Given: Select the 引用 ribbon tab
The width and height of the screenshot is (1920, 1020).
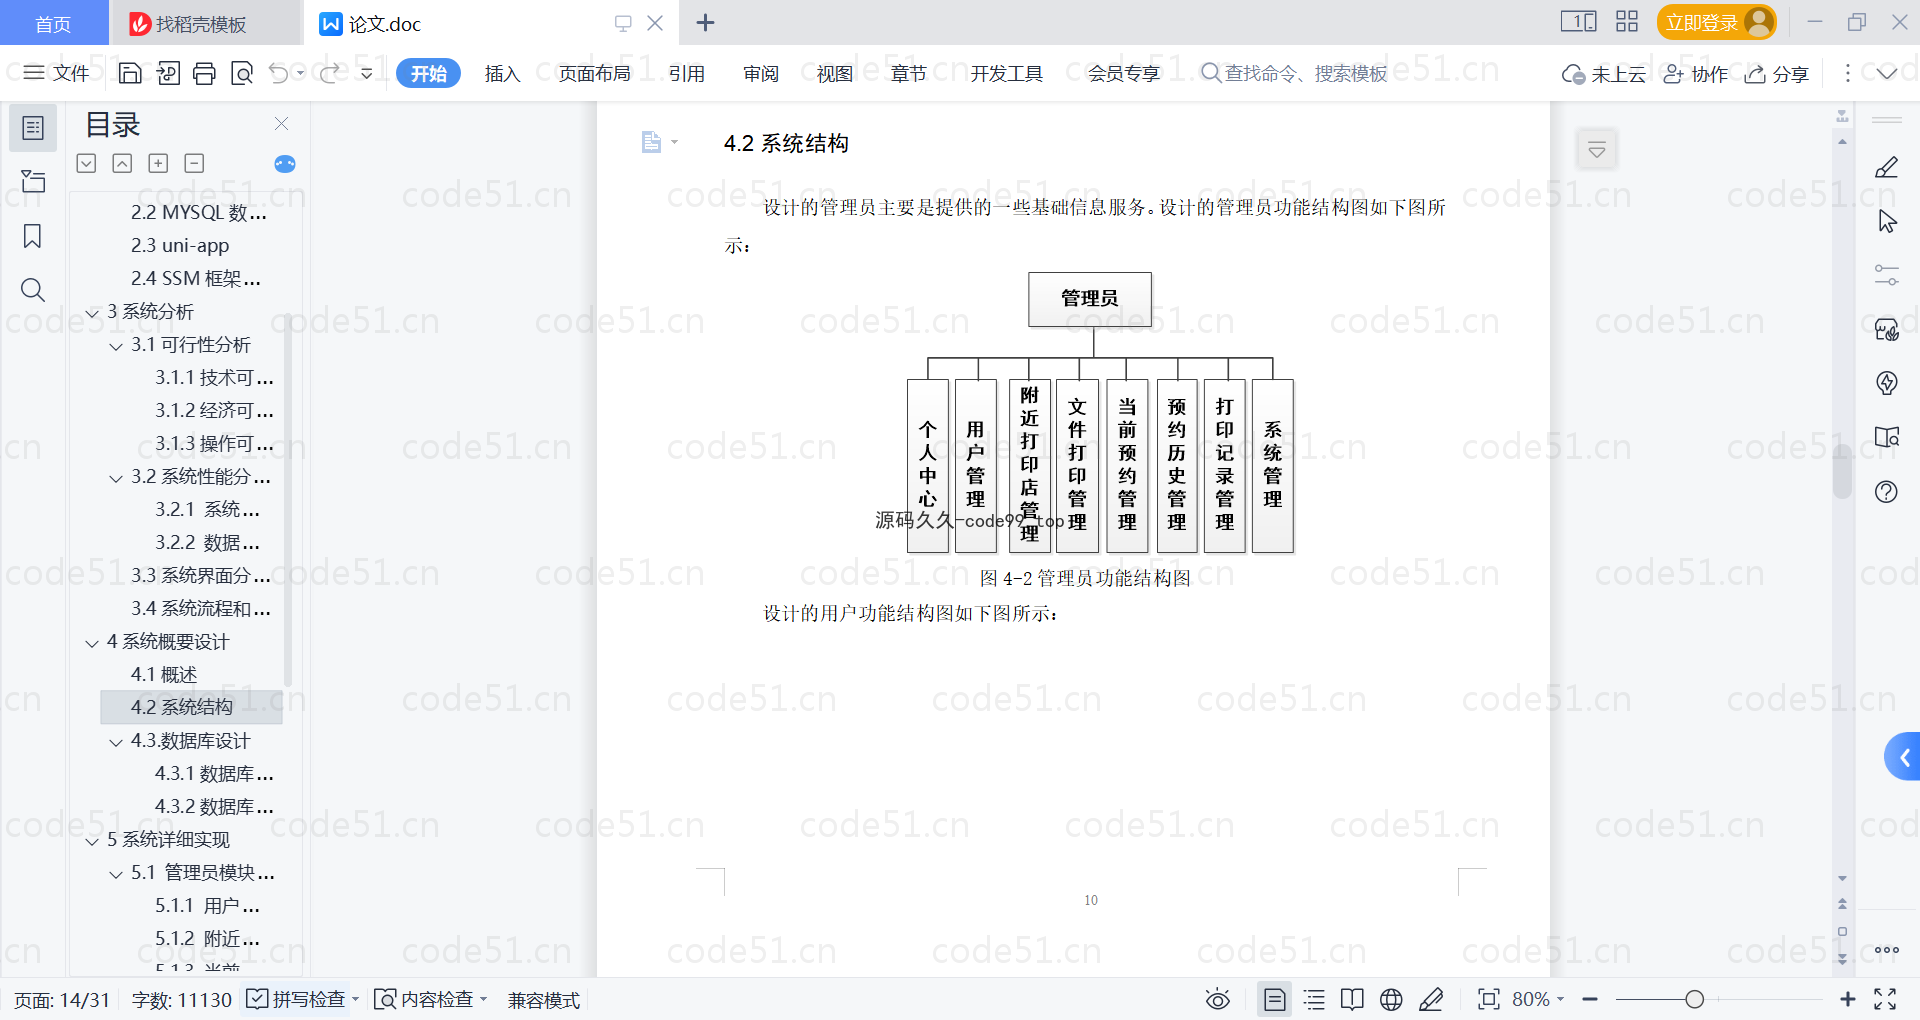Looking at the screenshot, I should pos(687,73).
